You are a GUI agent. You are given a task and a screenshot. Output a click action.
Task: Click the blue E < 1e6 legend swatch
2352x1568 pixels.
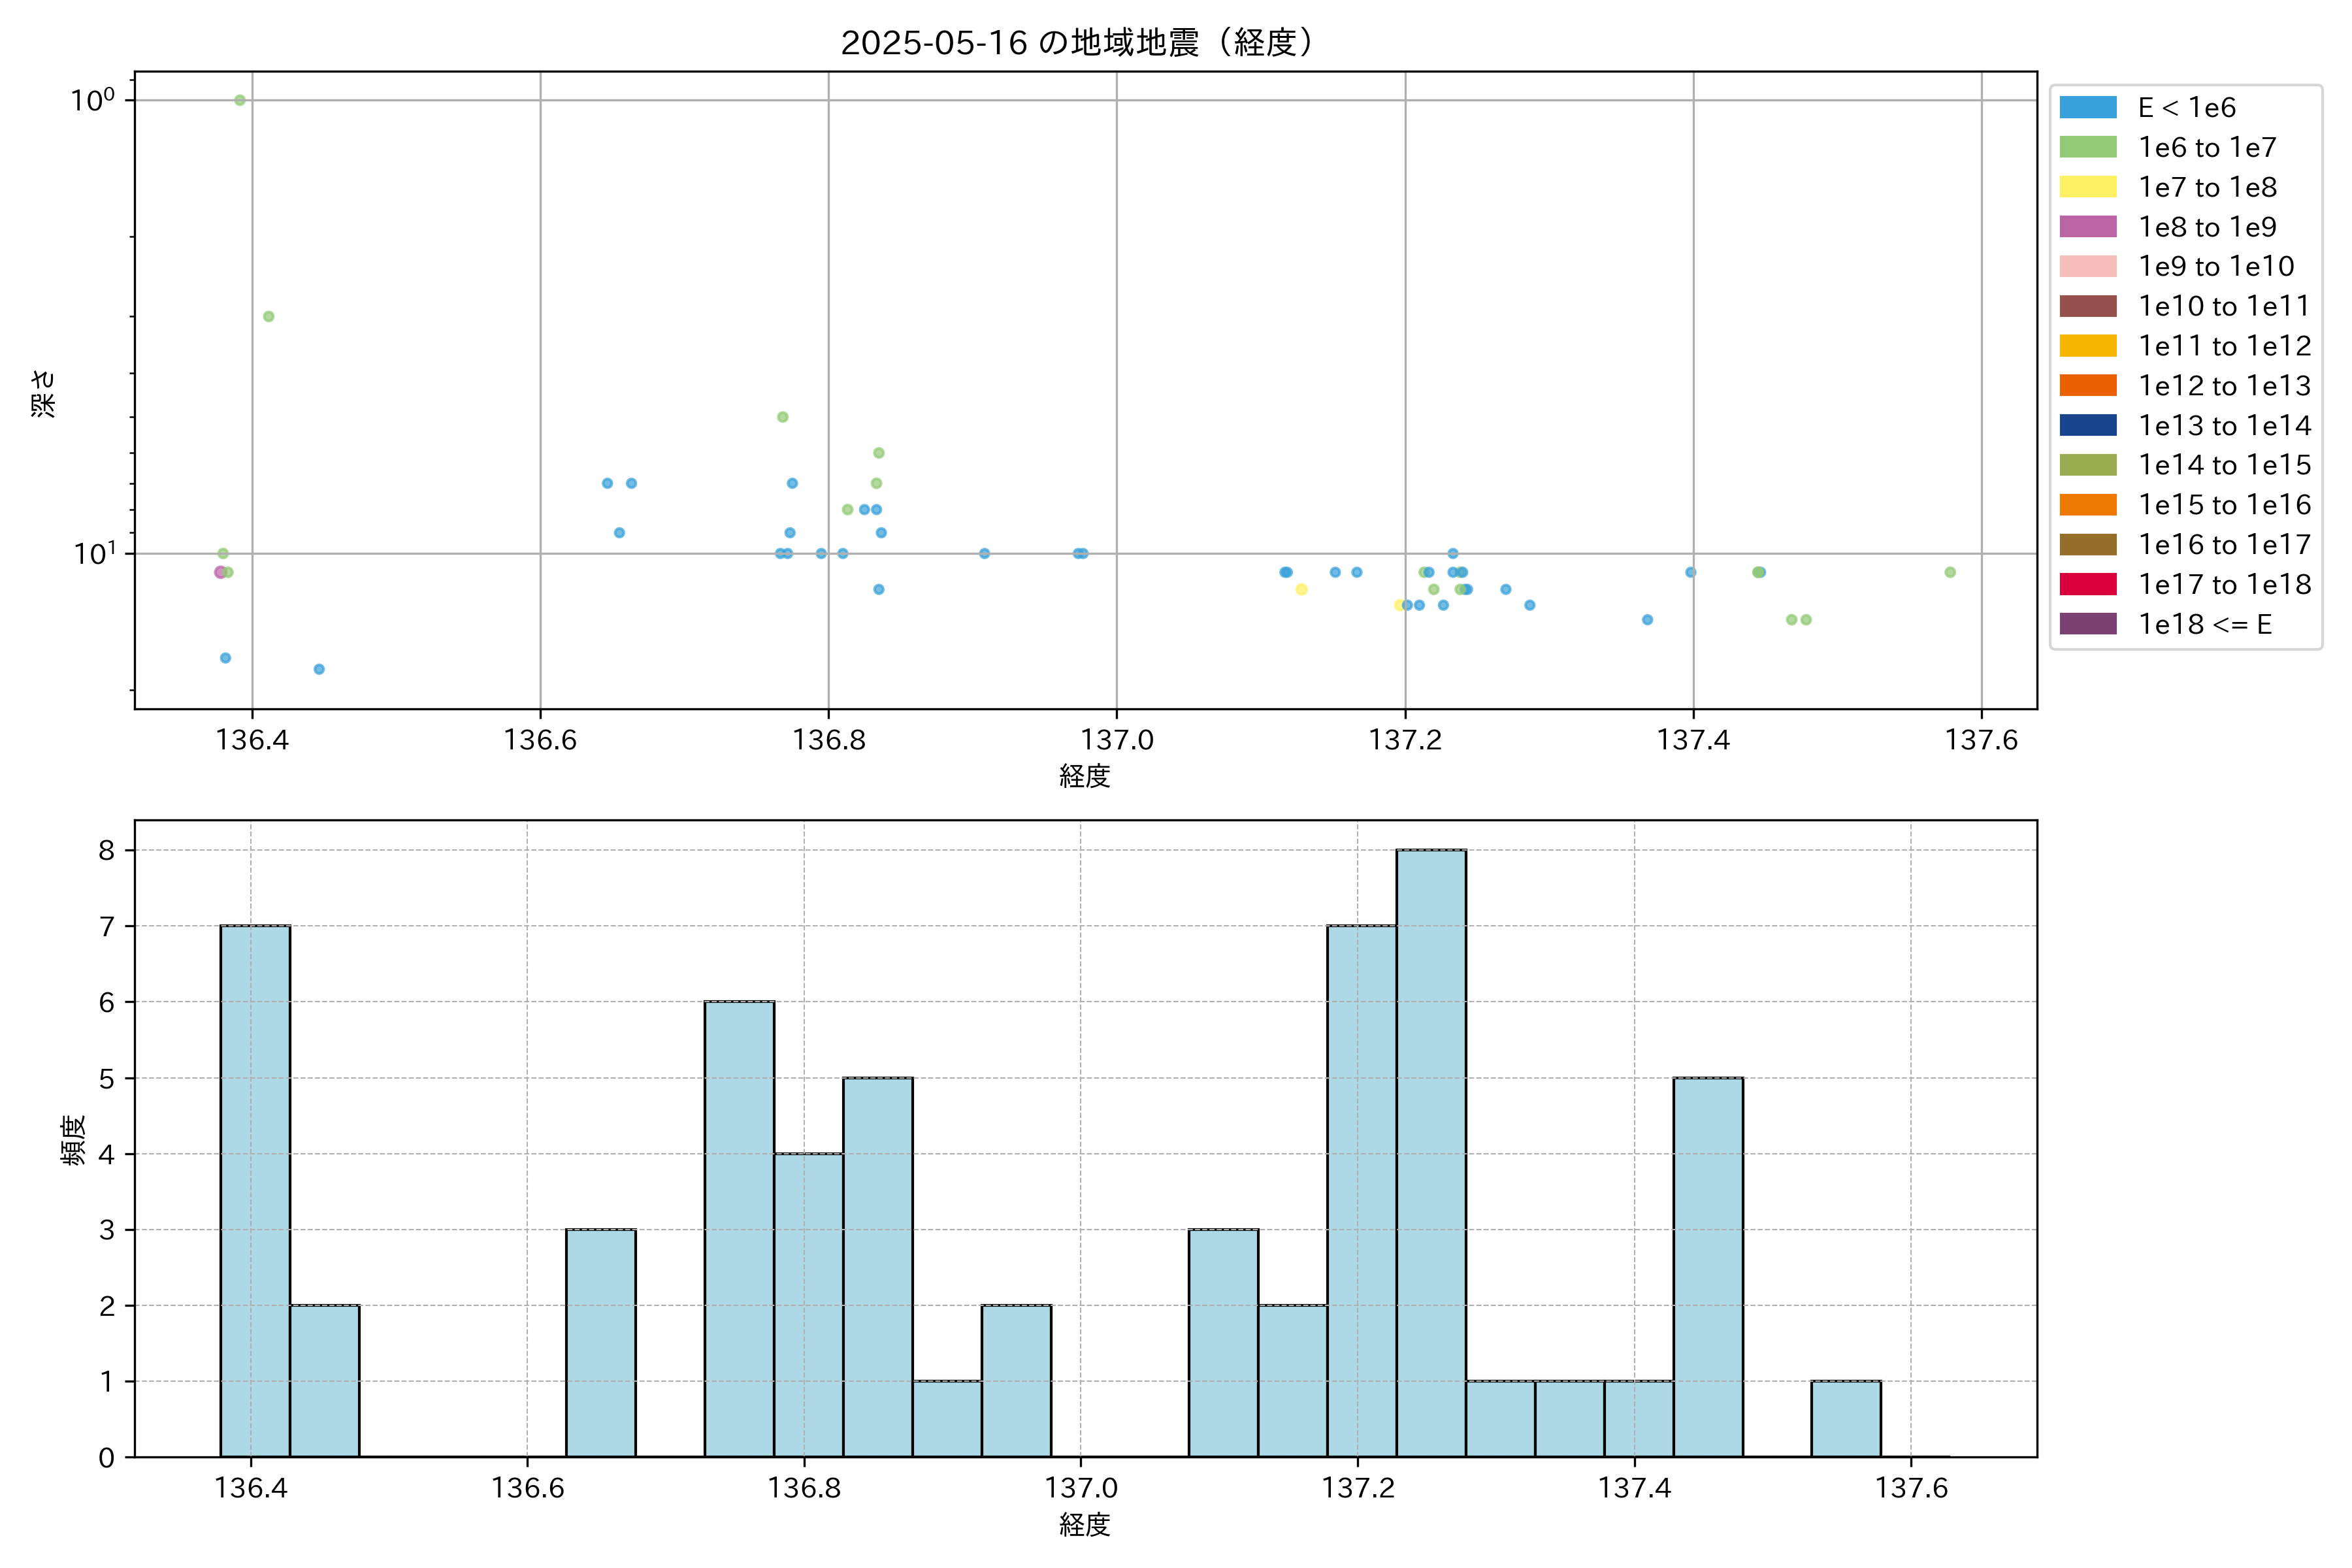(2087, 107)
